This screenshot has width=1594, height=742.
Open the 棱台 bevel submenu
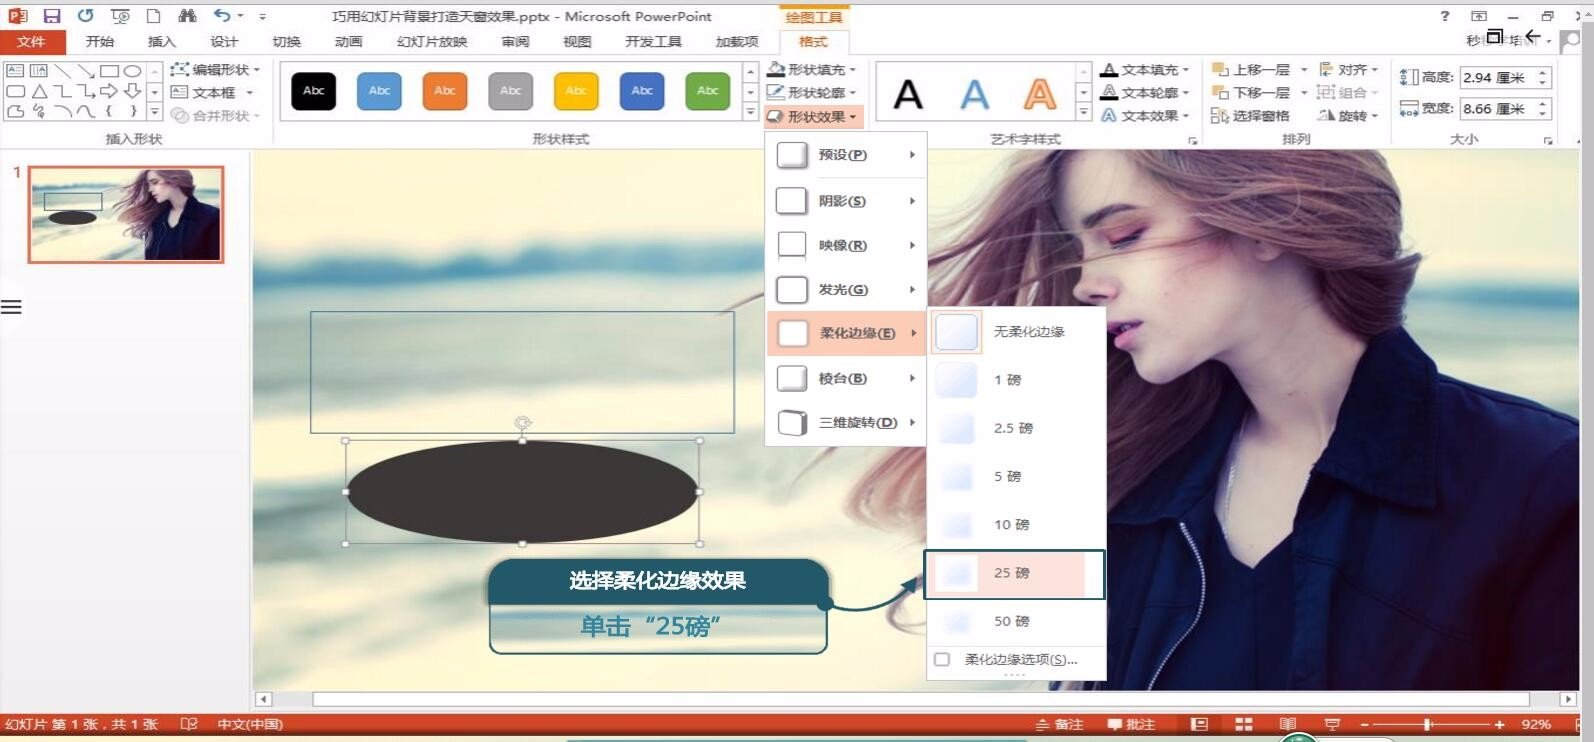click(x=846, y=378)
